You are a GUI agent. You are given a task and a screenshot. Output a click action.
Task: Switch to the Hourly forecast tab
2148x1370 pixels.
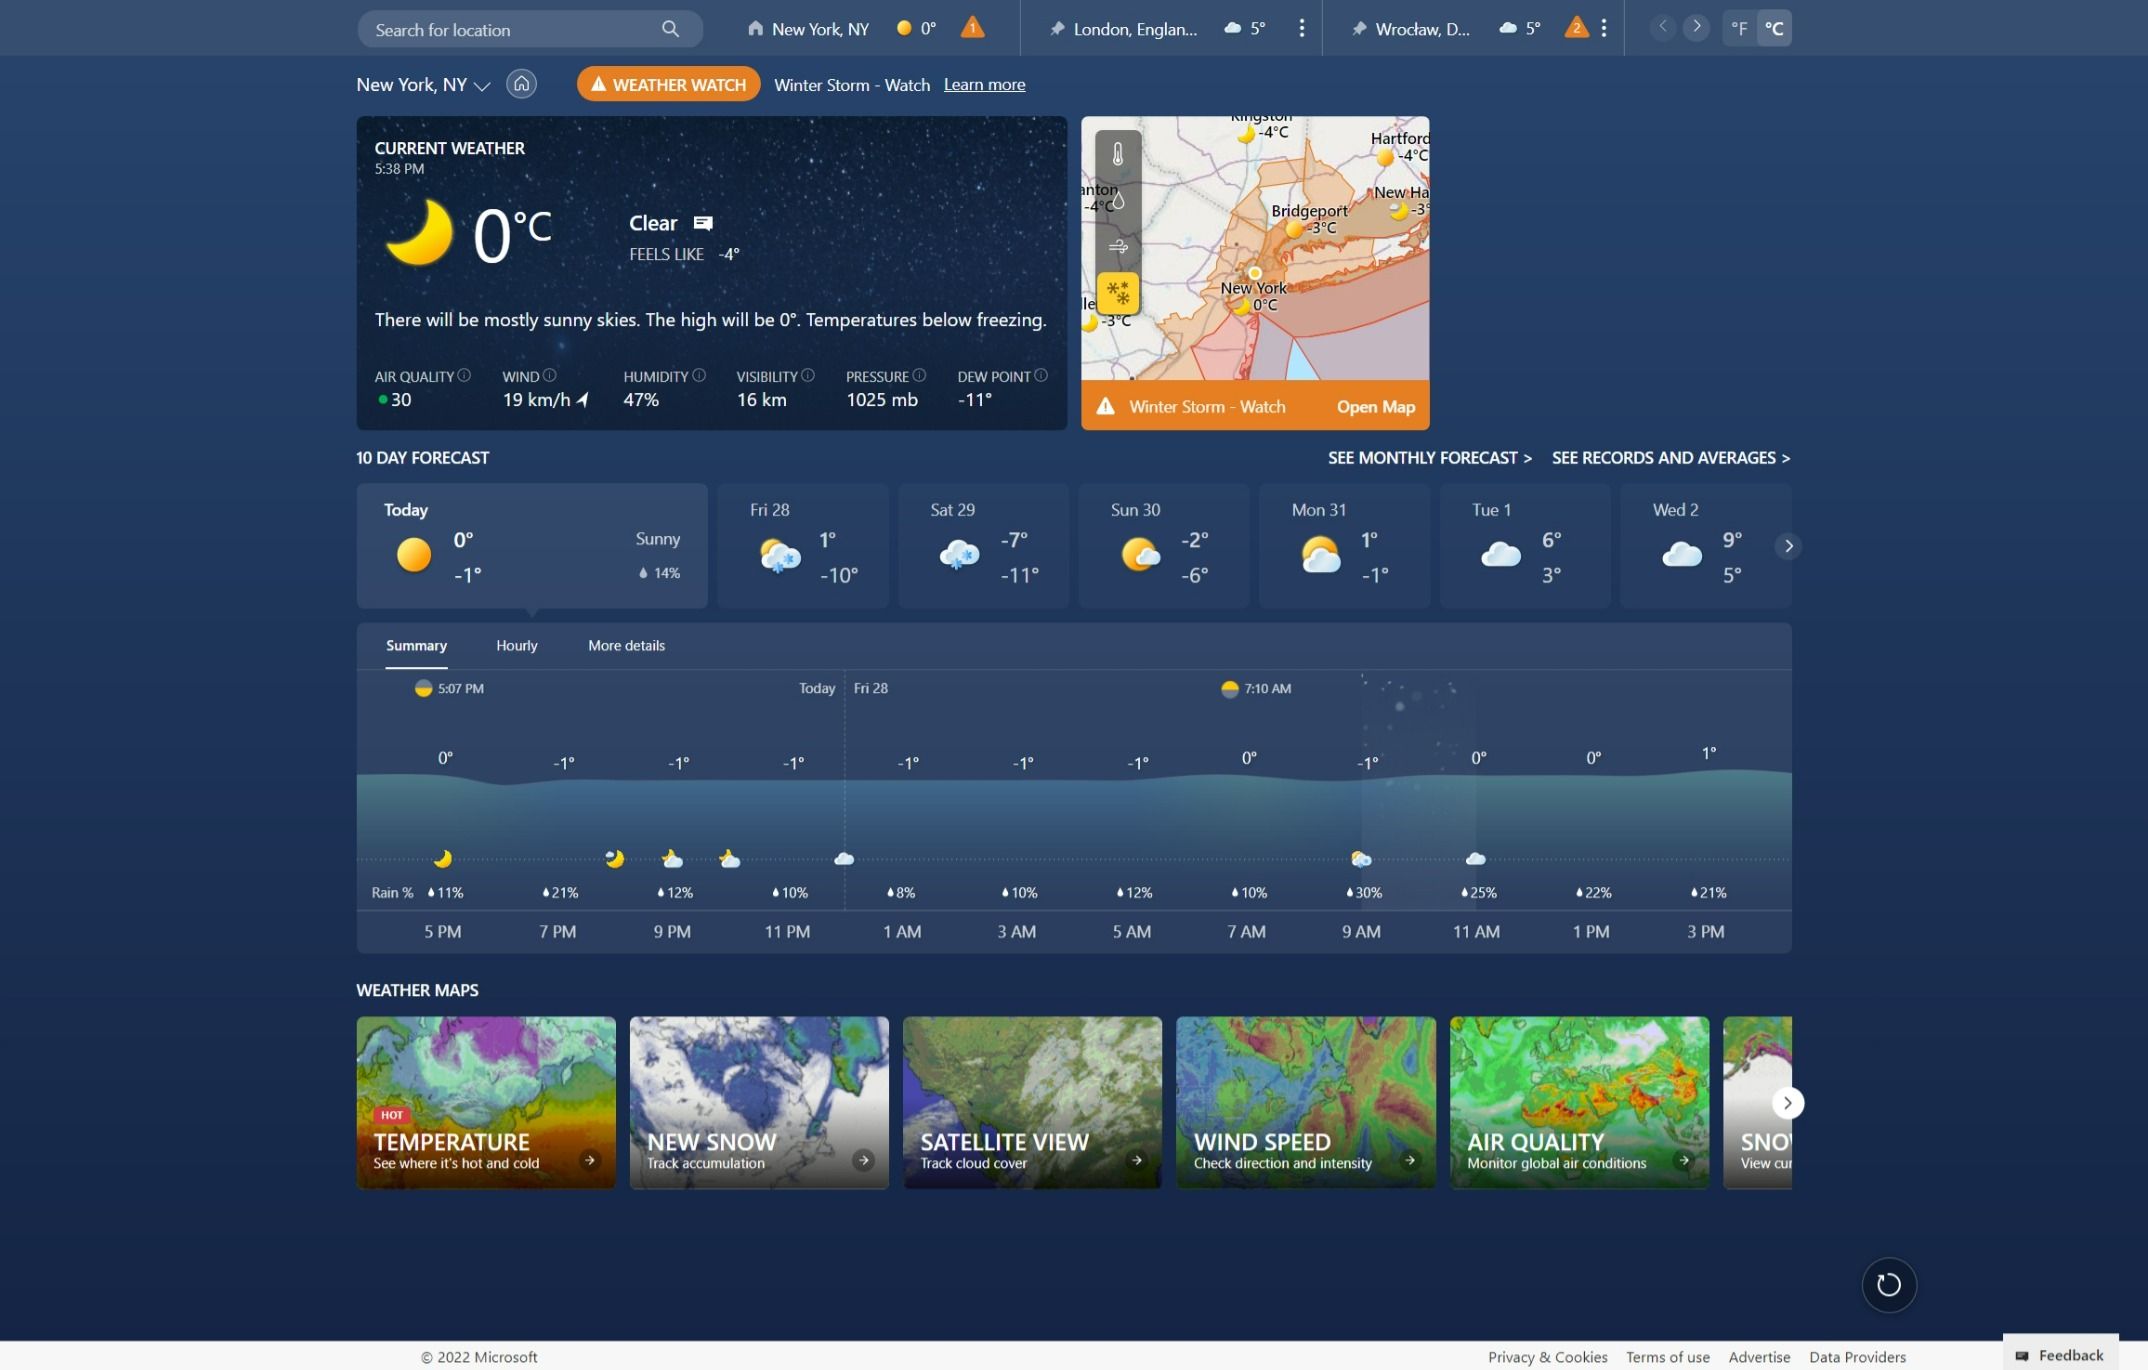click(517, 645)
